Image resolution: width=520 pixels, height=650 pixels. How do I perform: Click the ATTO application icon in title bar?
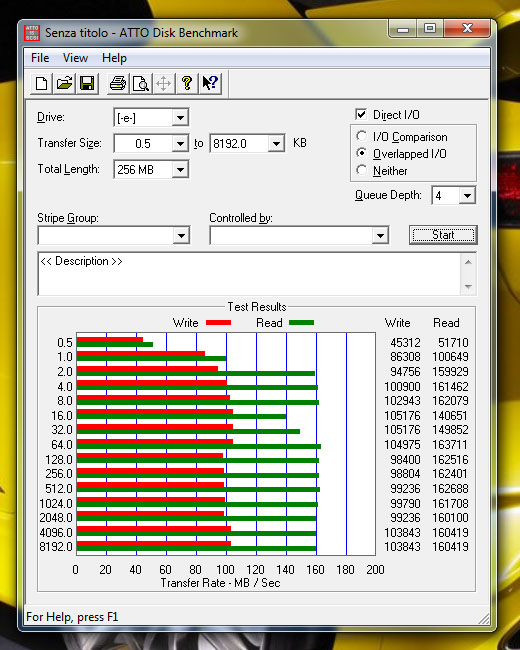[x=32, y=32]
